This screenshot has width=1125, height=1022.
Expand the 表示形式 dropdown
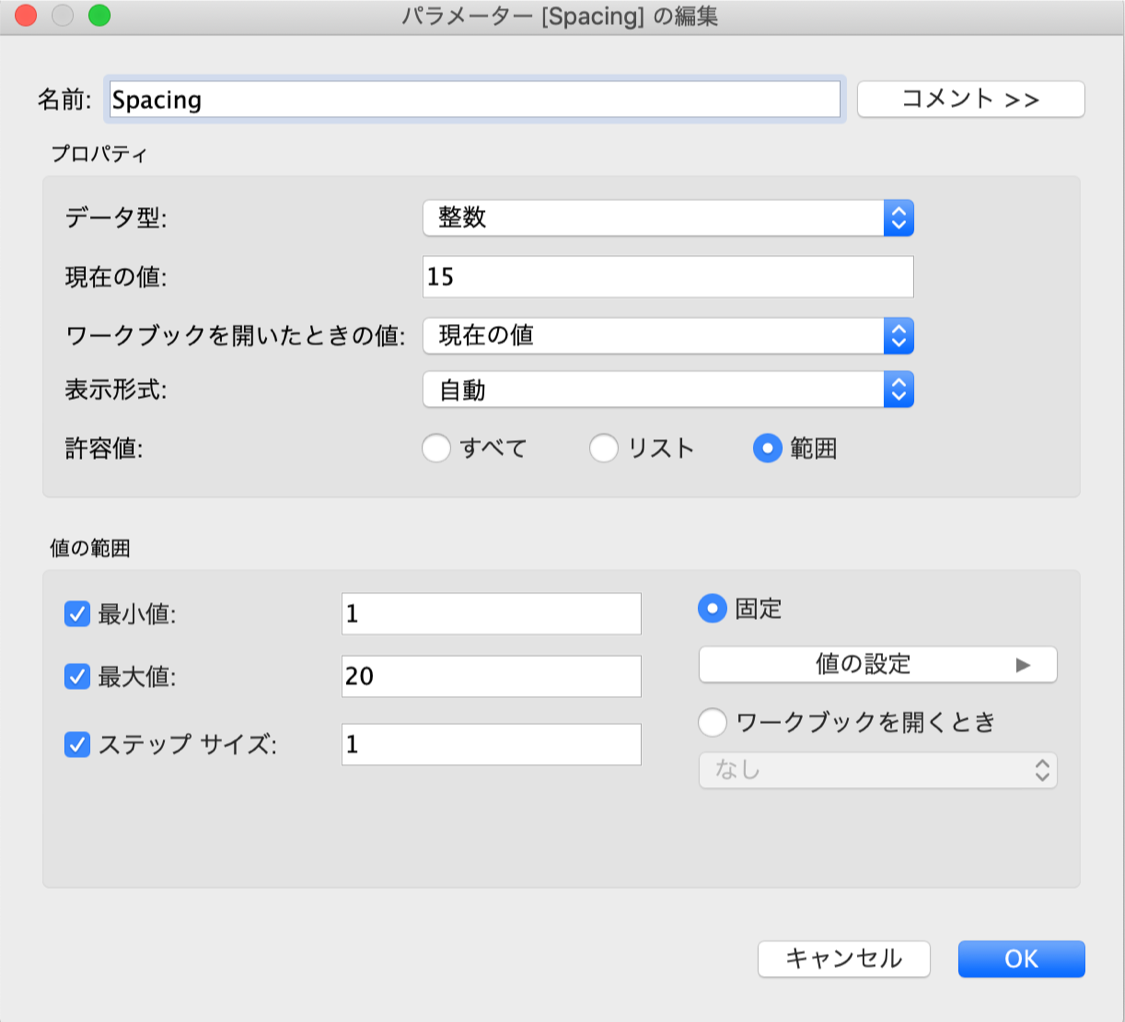coord(668,390)
